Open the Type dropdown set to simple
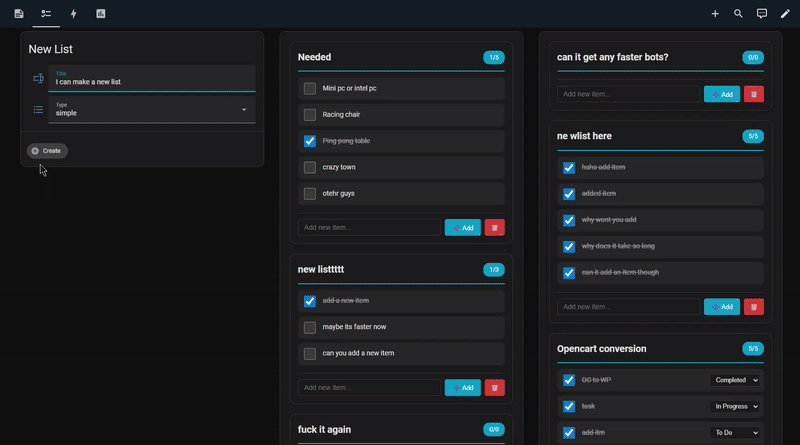The width and height of the screenshot is (800, 445). pyautogui.click(x=152, y=109)
